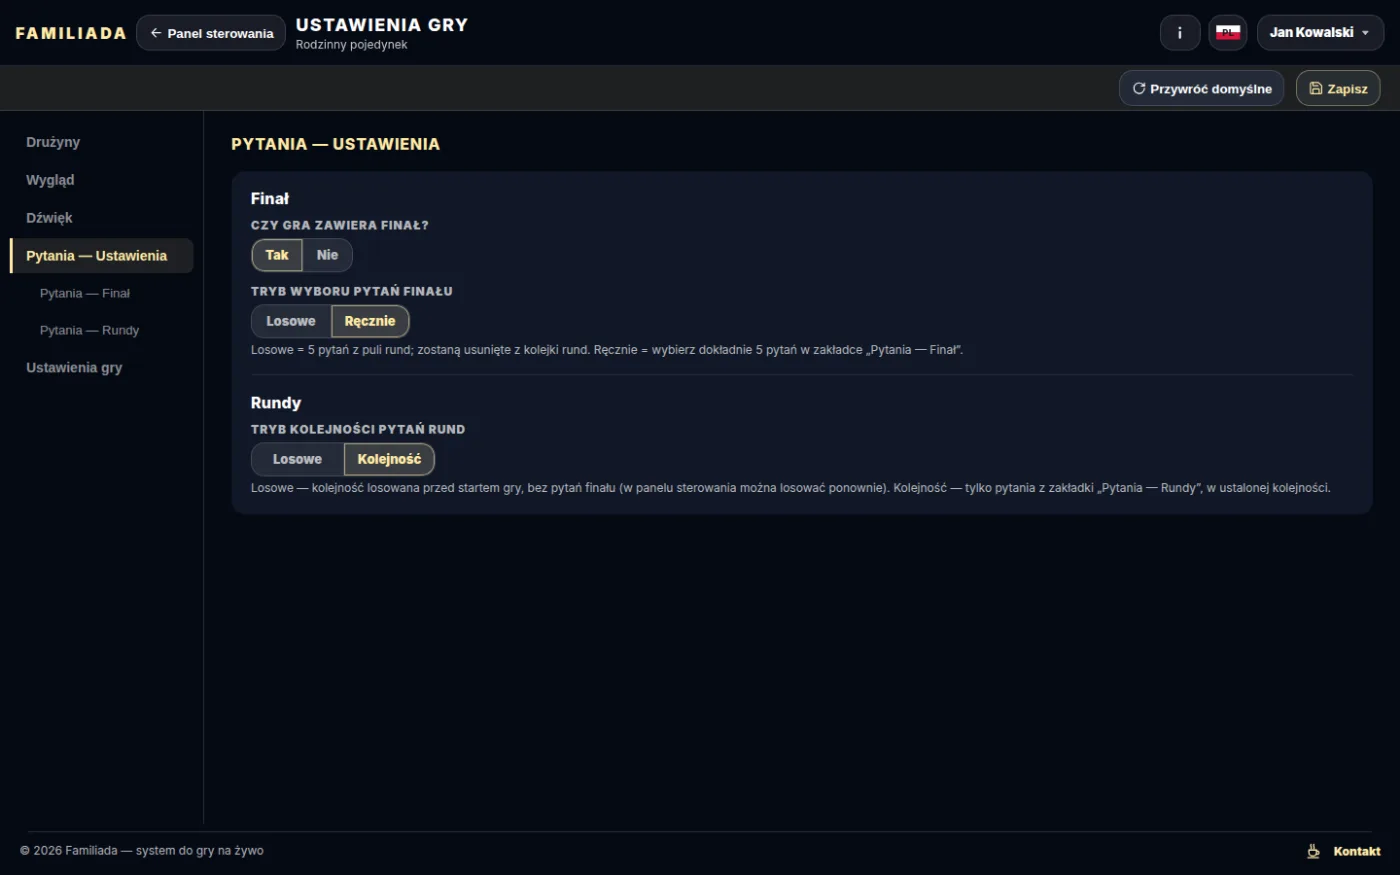
Task: Click the TRYB WYBORU PYTAŃ FINAŁU label
Action: (352, 292)
